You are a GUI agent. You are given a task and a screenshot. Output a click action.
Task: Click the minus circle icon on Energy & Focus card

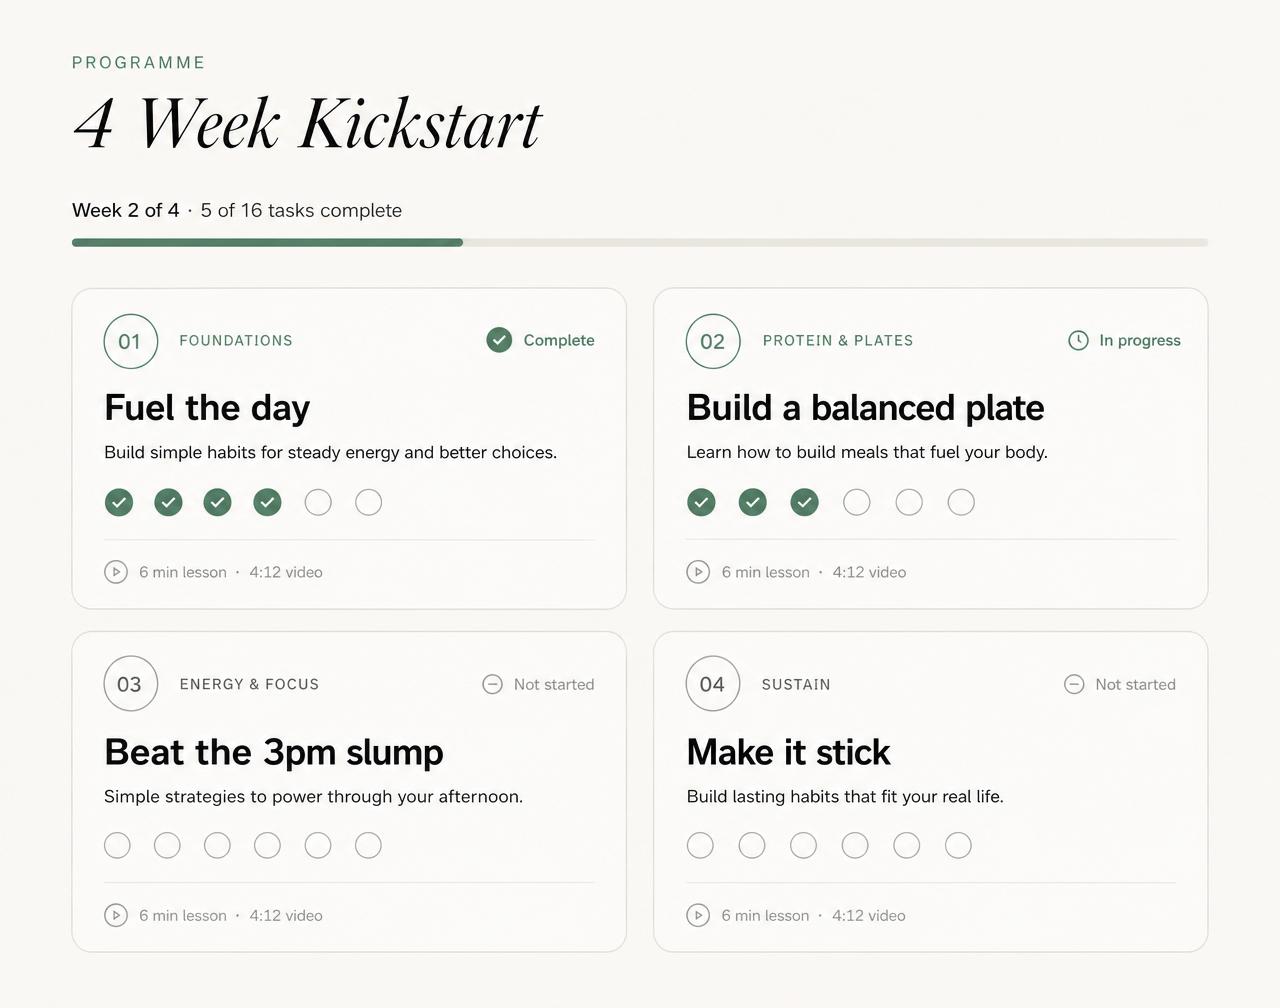492,684
